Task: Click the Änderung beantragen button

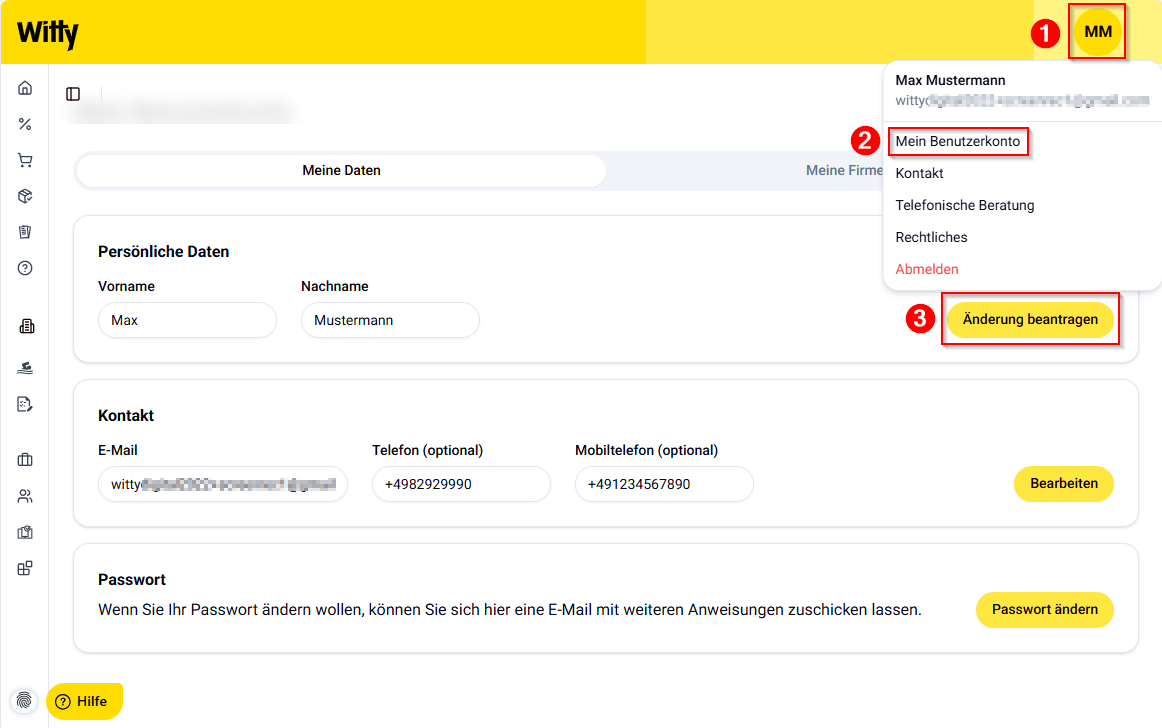Action: [x=1030, y=320]
